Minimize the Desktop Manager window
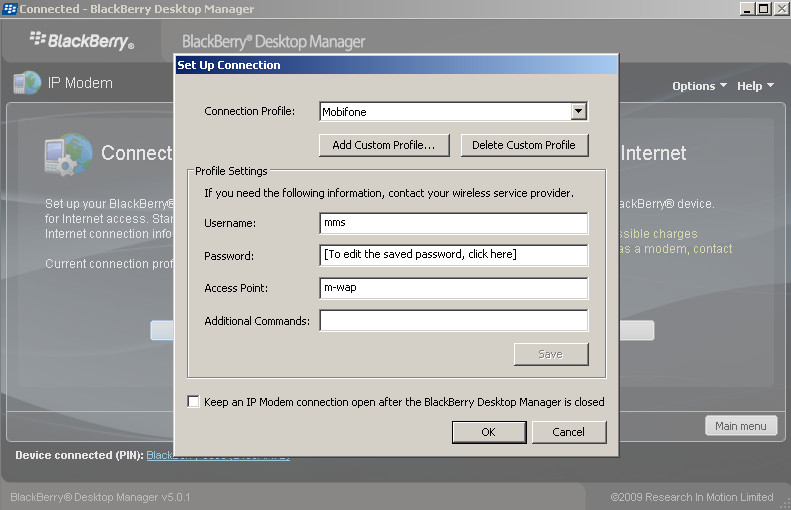 pyautogui.click(x=746, y=9)
